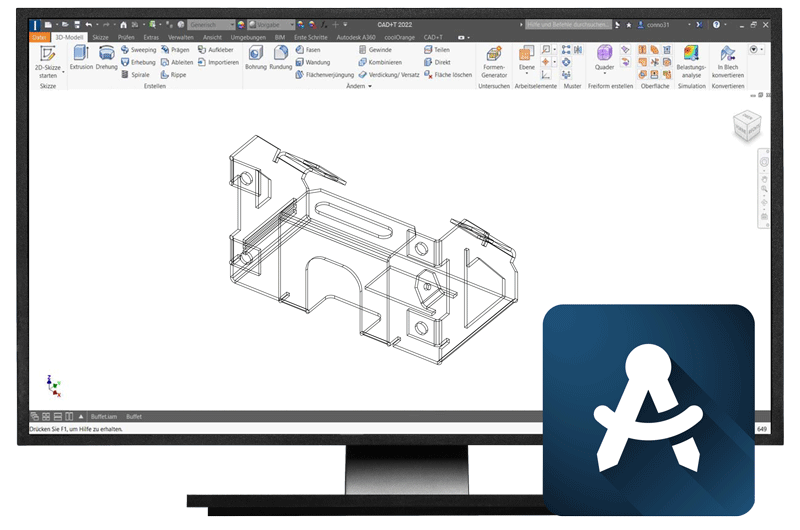Open the Vorgabe appearance dropdown
800x530 pixels.
pos(271,24)
